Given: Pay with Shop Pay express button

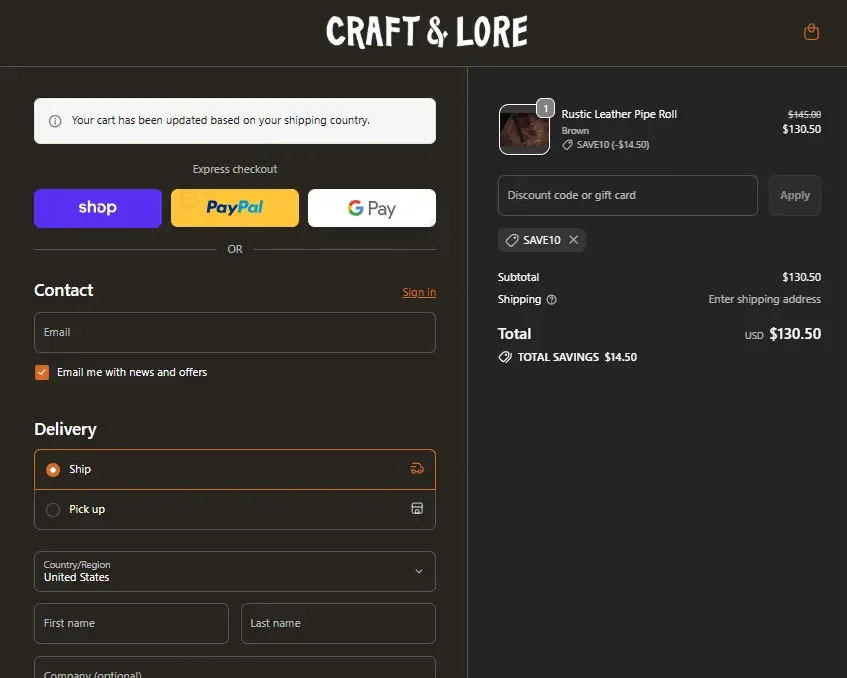Looking at the screenshot, I should point(98,208).
